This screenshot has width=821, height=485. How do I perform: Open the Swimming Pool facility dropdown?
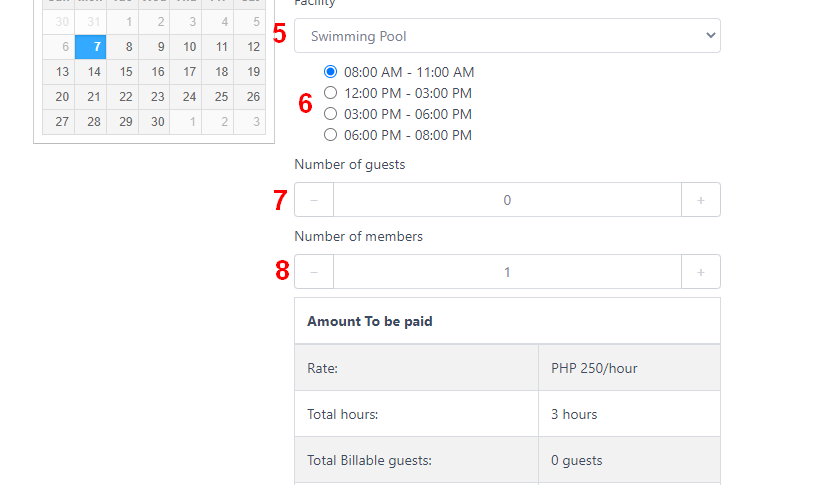click(507, 36)
